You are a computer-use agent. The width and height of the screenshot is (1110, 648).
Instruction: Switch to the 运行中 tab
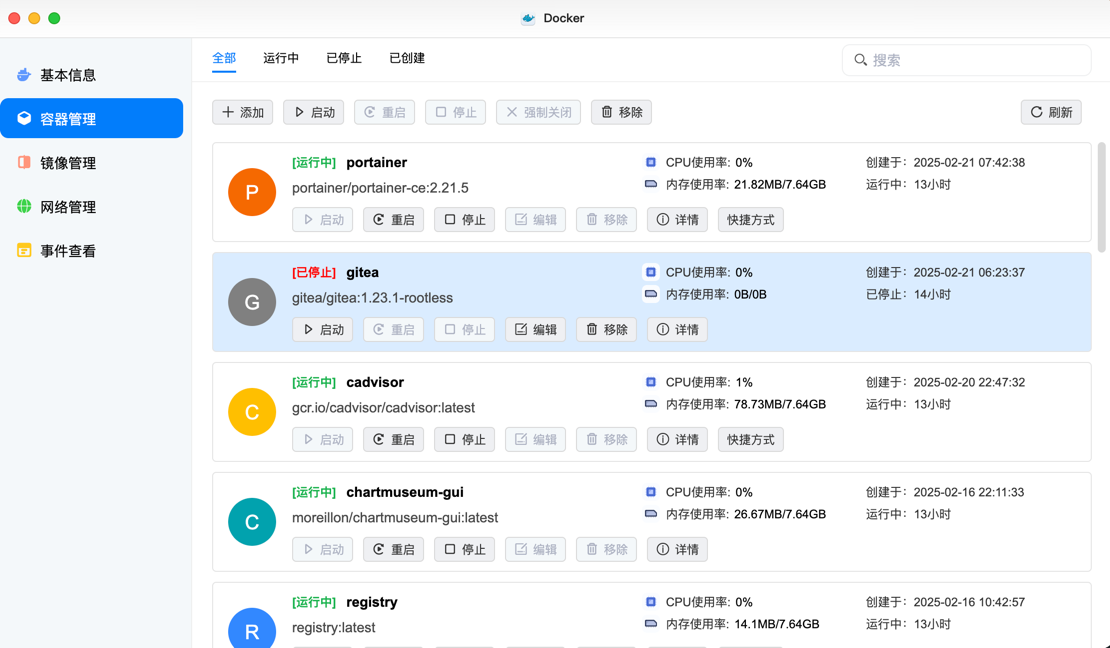[281, 58]
